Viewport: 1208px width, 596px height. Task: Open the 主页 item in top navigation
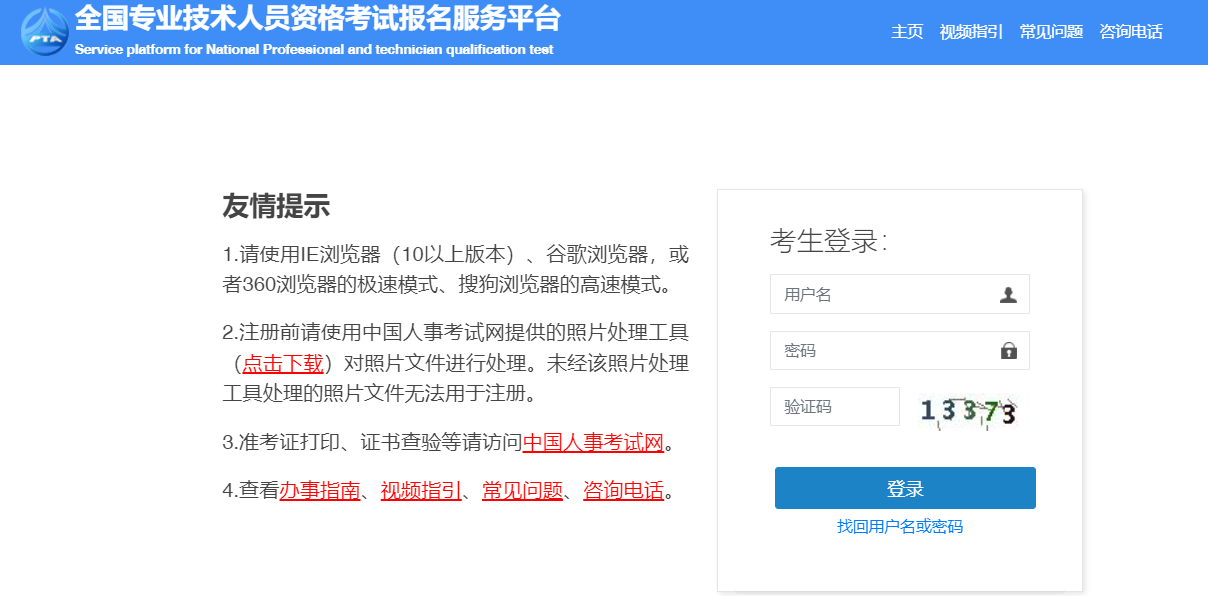[x=906, y=32]
